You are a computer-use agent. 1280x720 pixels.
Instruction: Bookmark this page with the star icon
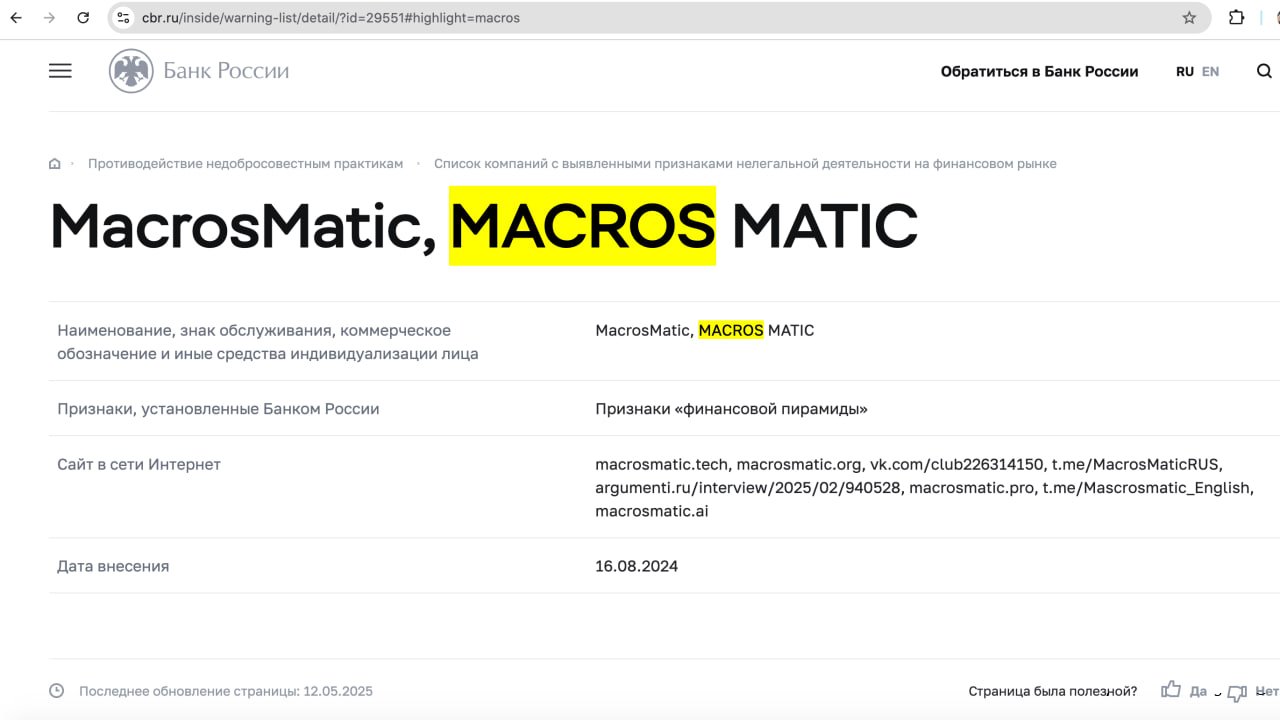point(1189,18)
